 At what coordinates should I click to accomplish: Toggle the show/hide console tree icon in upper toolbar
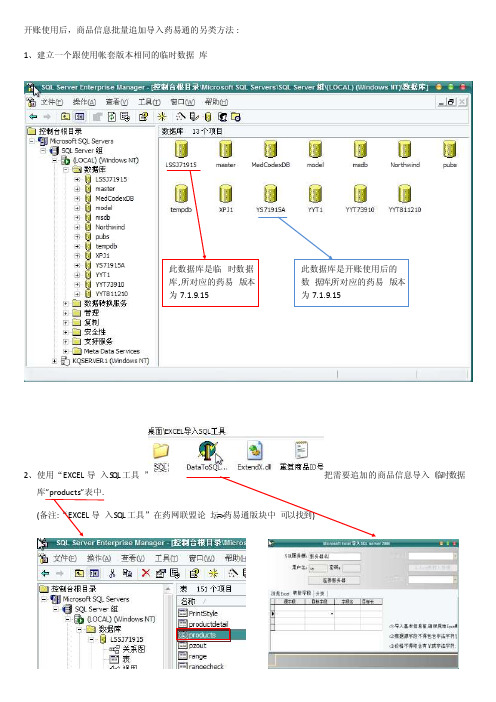80,117
